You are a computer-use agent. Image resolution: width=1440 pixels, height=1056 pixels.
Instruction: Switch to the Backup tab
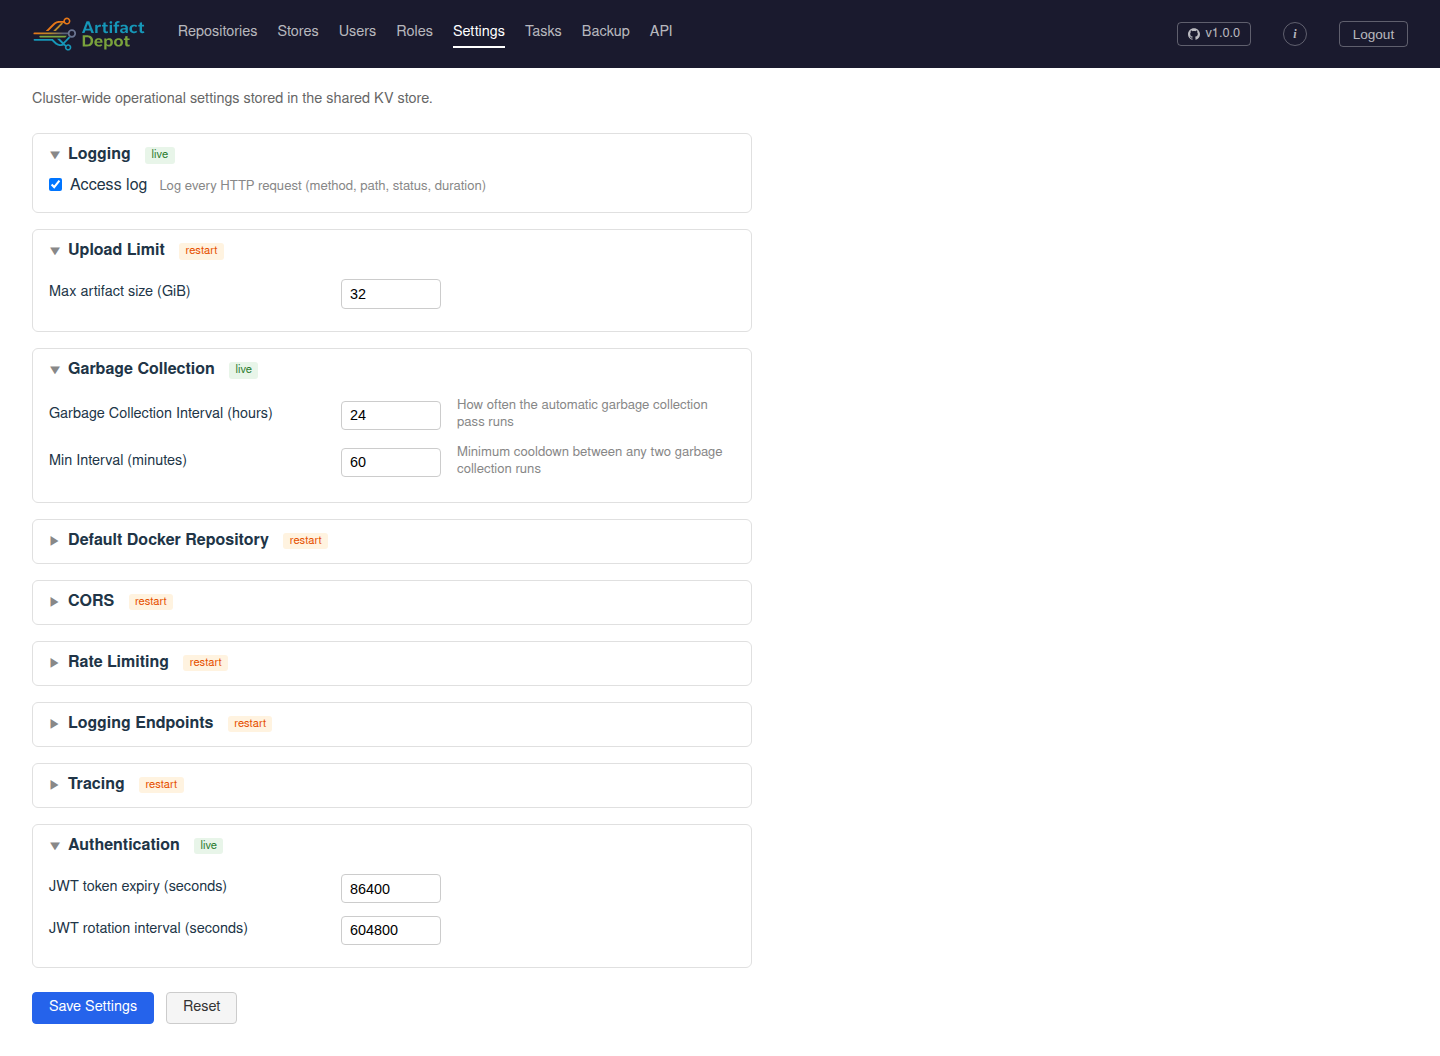pyautogui.click(x=605, y=31)
